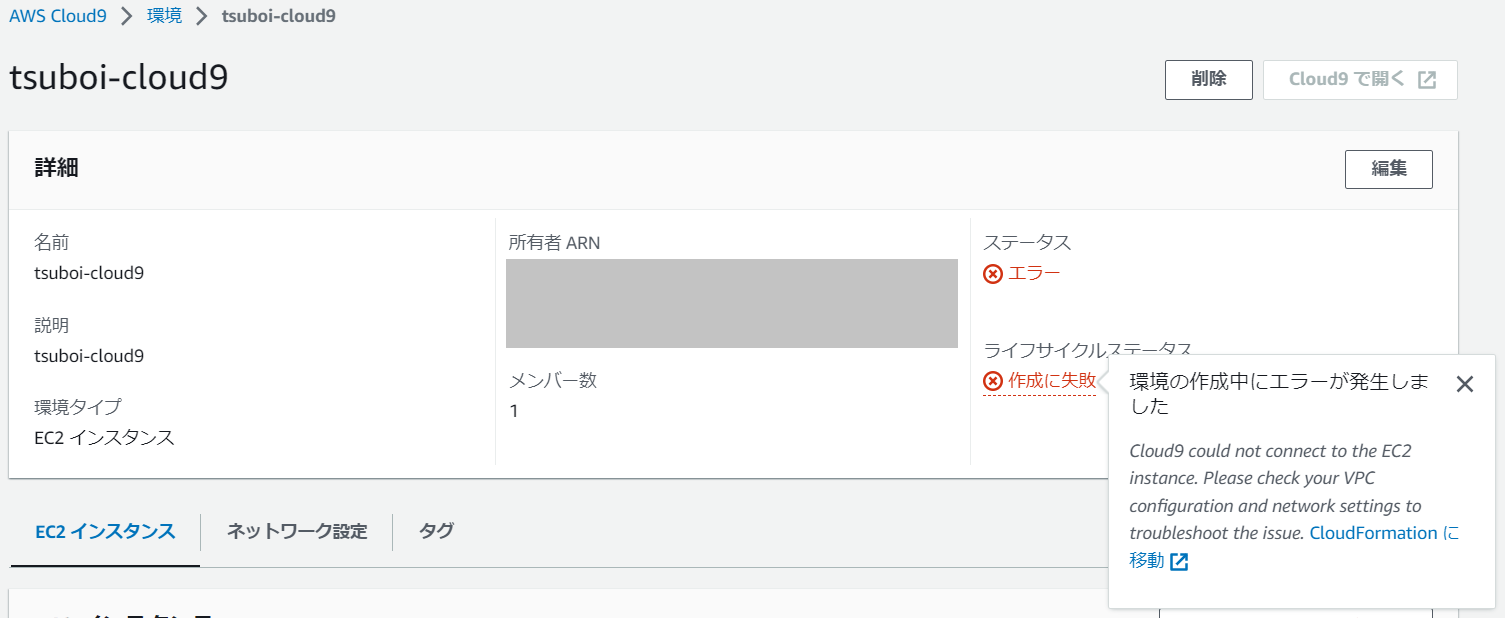The height and width of the screenshot is (618, 1505).
Task: Click the redacted 所有者 ARN block
Action: point(732,303)
